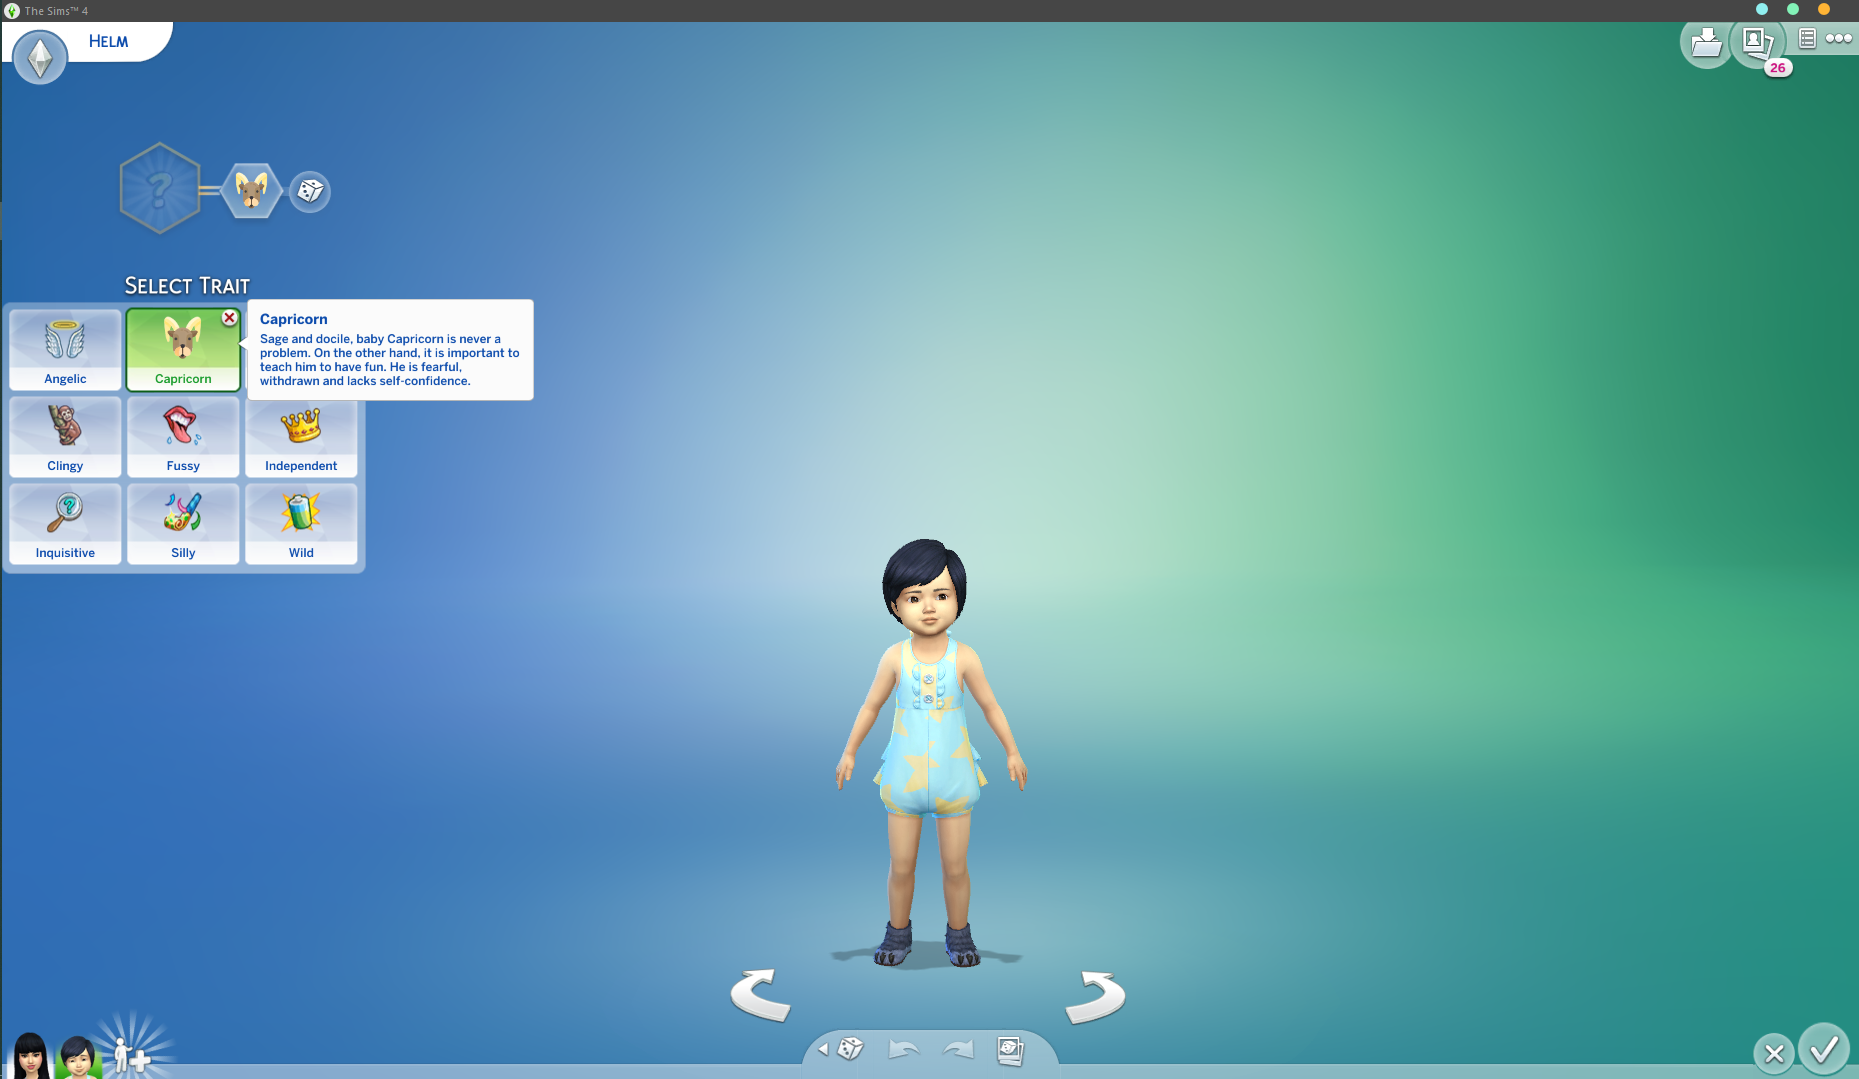
Task: Save household to library
Action: pyautogui.click(x=1706, y=42)
